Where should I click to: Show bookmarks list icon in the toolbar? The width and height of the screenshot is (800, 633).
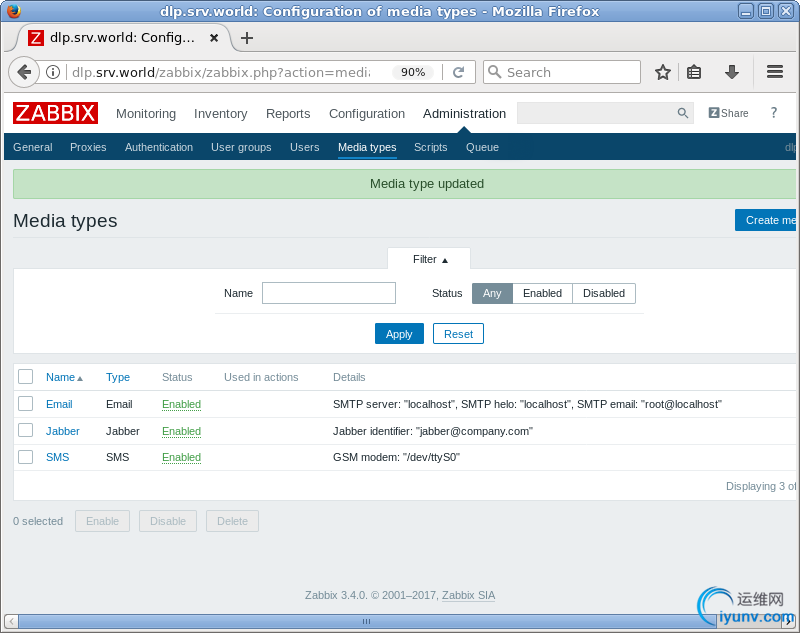coord(693,72)
